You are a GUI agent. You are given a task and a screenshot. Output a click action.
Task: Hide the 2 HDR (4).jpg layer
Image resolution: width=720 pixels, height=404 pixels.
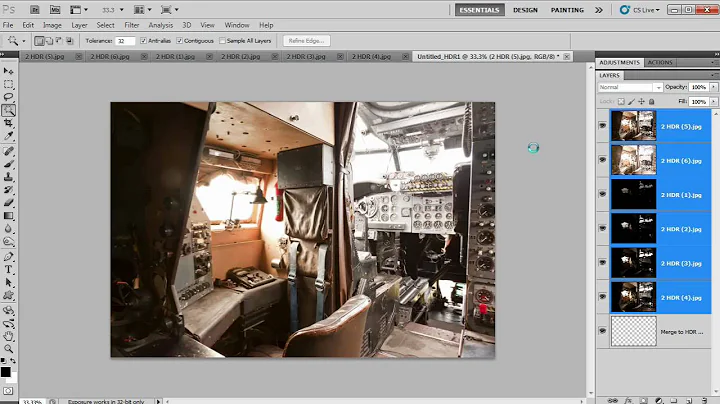[x=602, y=297]
